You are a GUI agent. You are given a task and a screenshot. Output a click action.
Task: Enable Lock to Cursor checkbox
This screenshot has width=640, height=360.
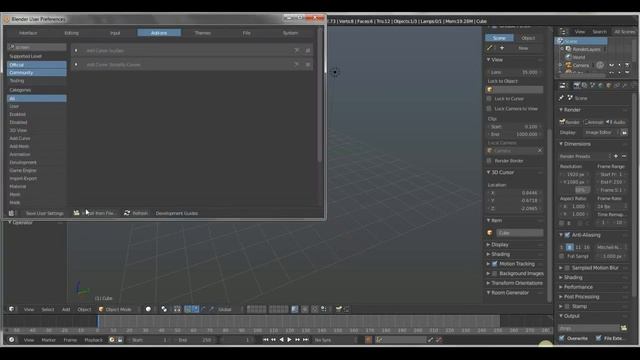coord(489,99)
